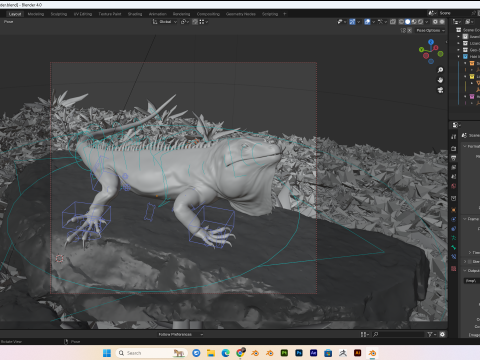The width and height of the screenshot is (480, 360).
Task: Open the Pose menu in viewport header
Action: [8, 22]
